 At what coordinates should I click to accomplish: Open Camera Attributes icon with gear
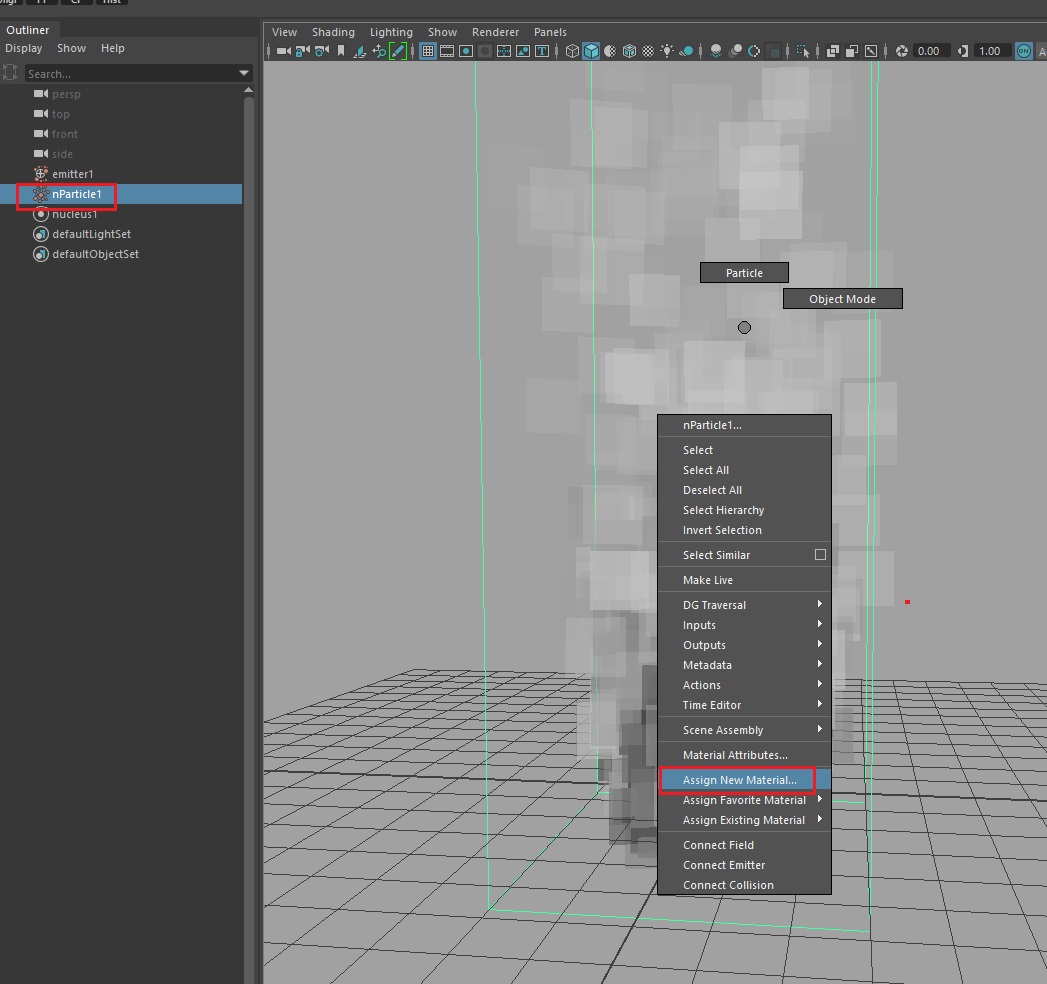(322, 51)
